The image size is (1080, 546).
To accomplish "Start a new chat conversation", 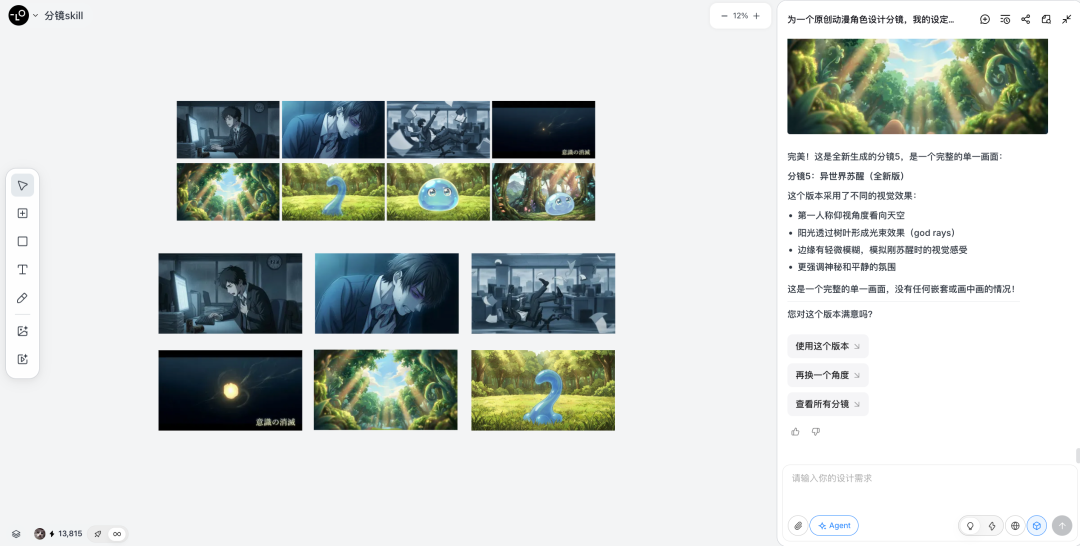I will coord(985,19).
